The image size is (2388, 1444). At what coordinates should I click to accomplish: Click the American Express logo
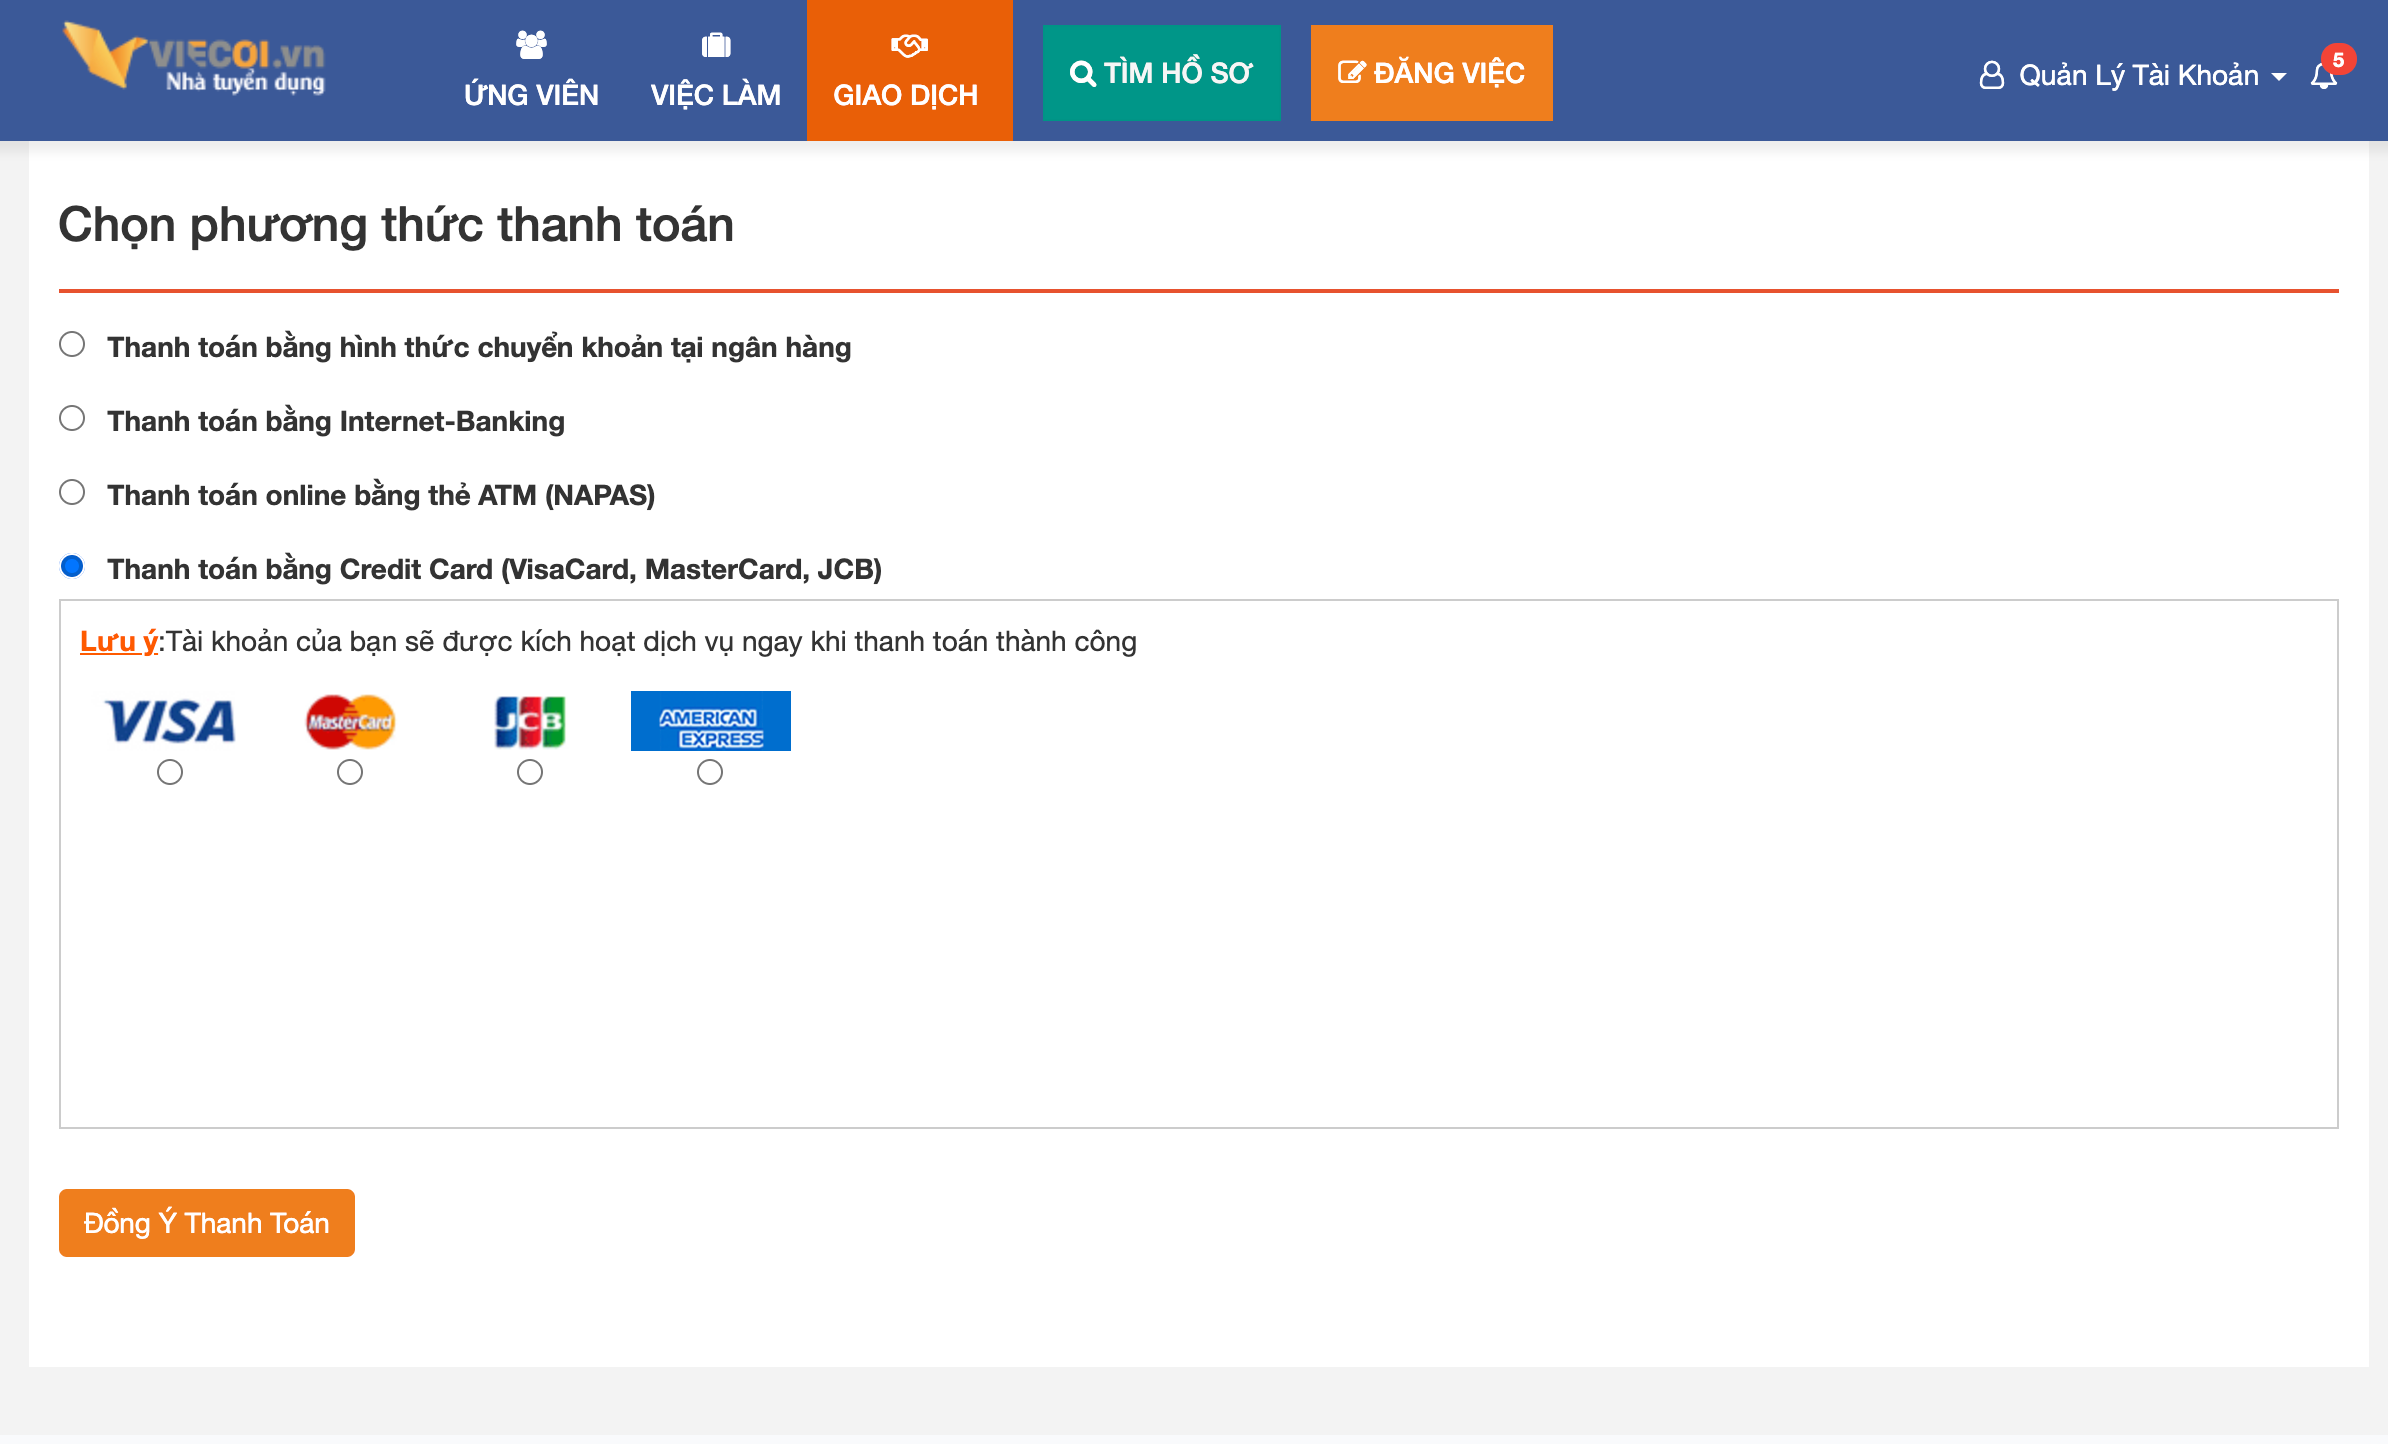point(710,720)
